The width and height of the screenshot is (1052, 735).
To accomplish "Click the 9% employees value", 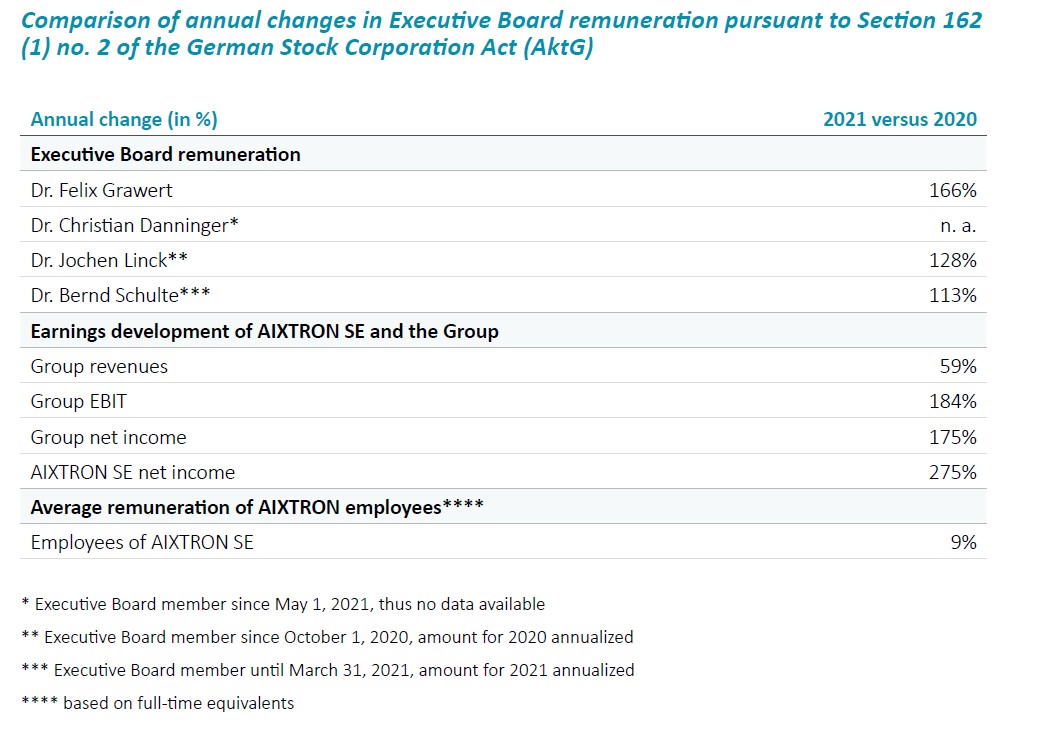I will coord(964,543).
